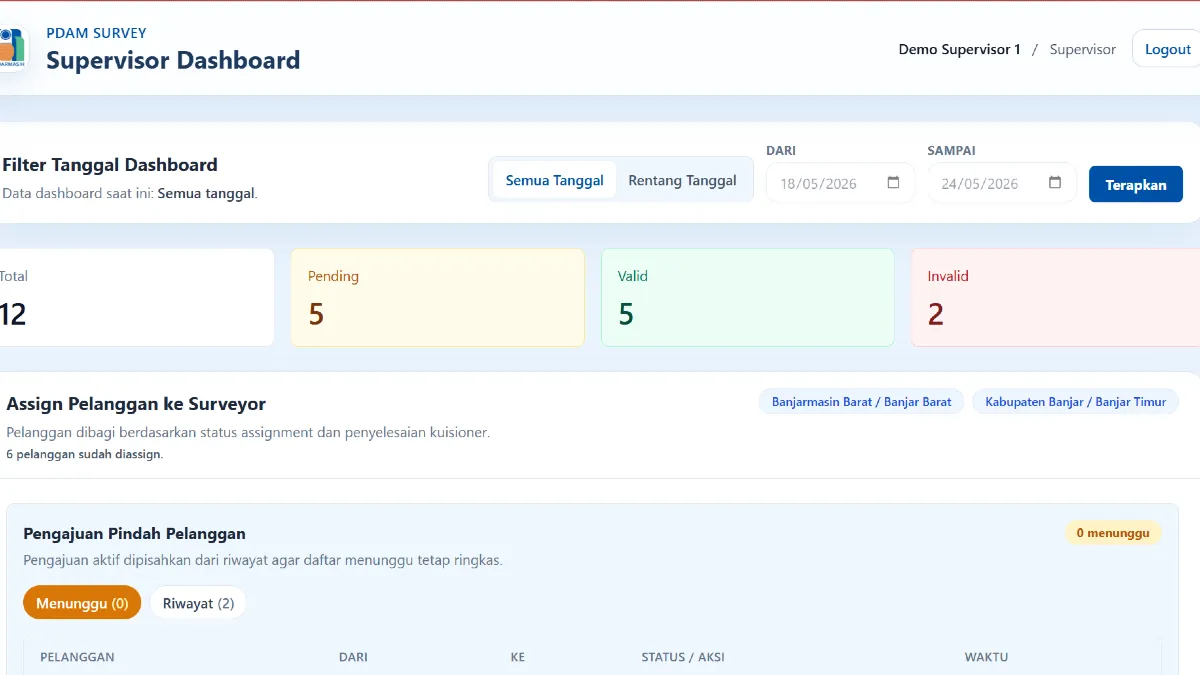This screenshot has width=1200, height=675.
Task: Click the KE column header
Action: (517, 657)
